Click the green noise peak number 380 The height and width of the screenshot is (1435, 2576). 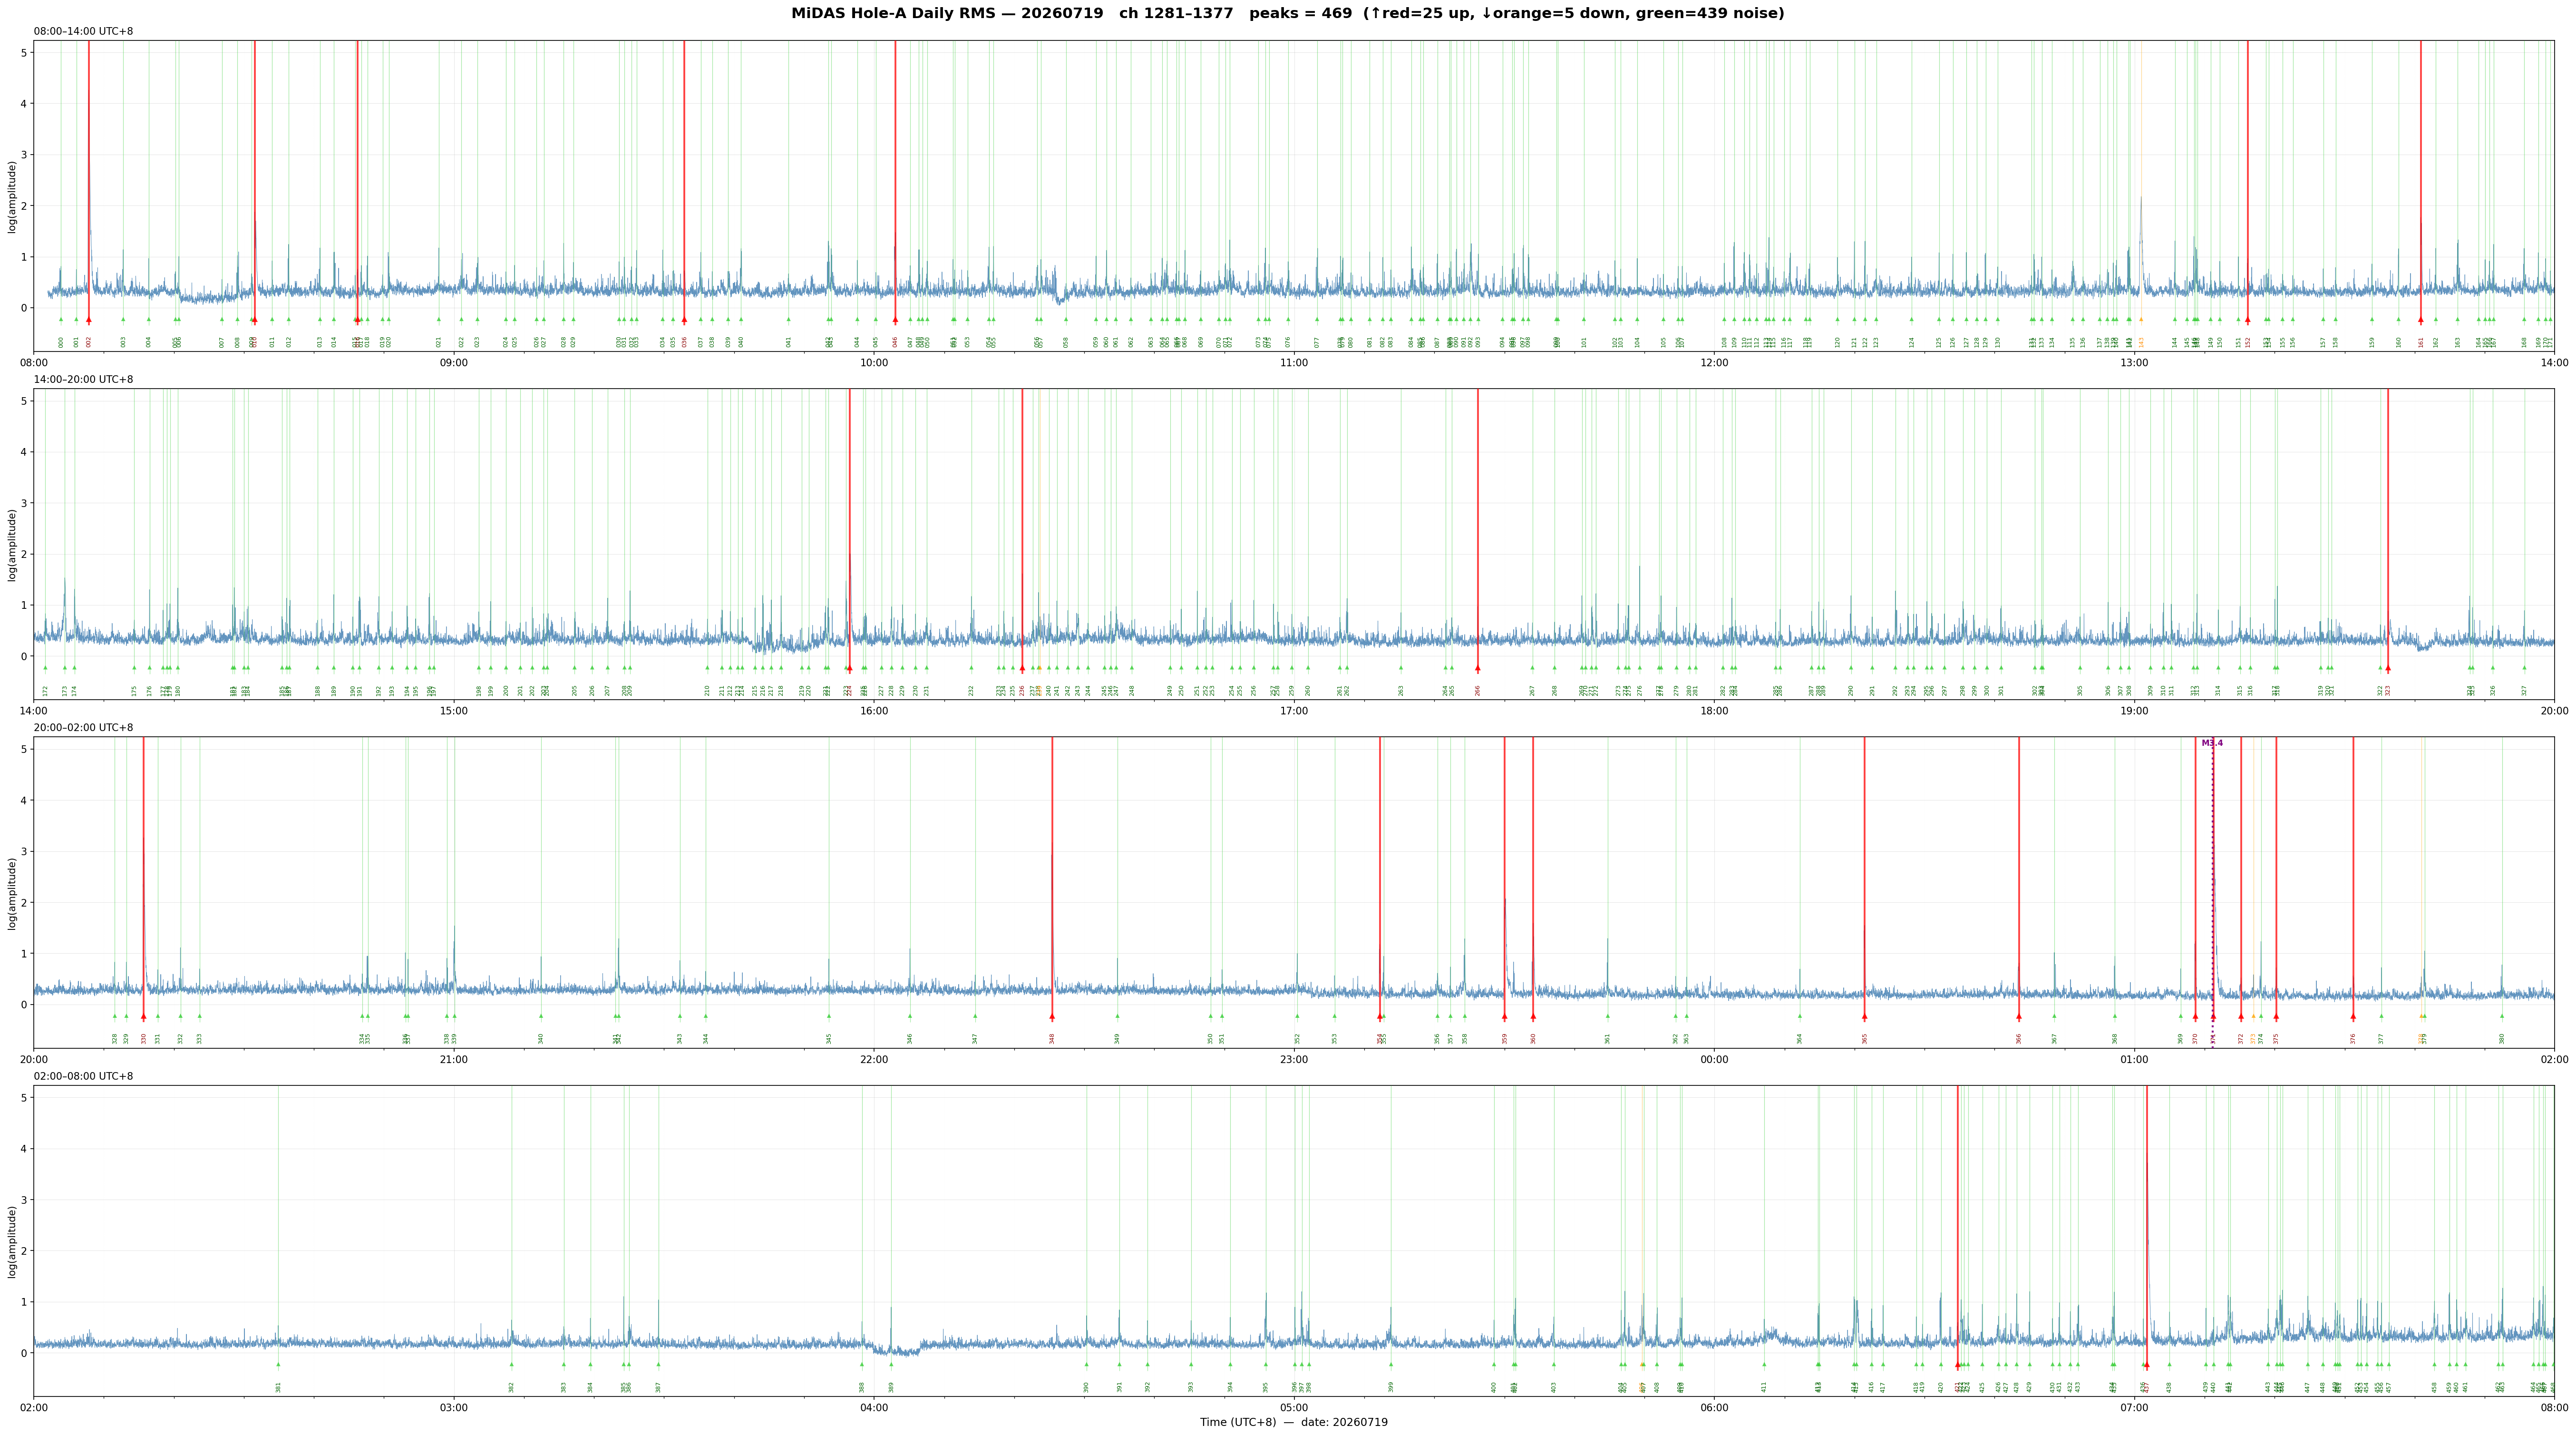pyautogui.click(x=2502, y=1038)
